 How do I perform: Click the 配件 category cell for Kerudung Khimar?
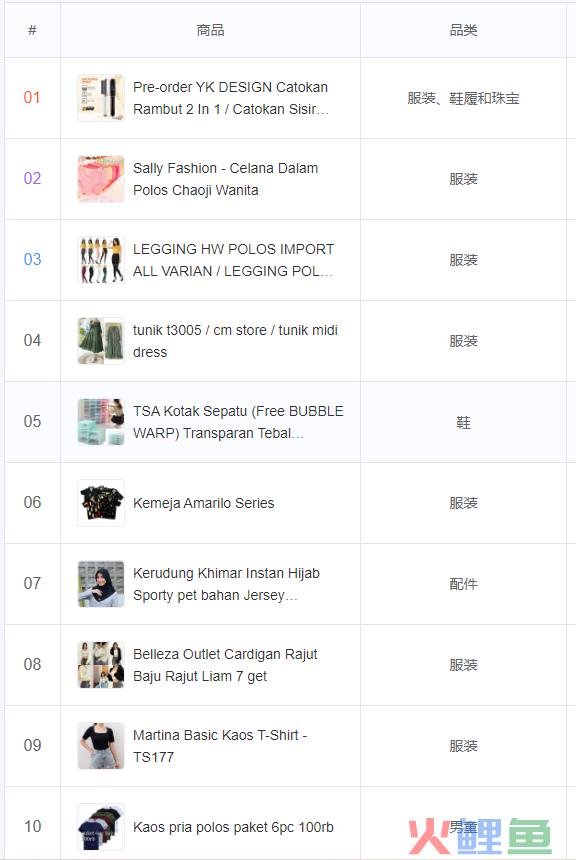pyautogui.click(x=464, y=584)
